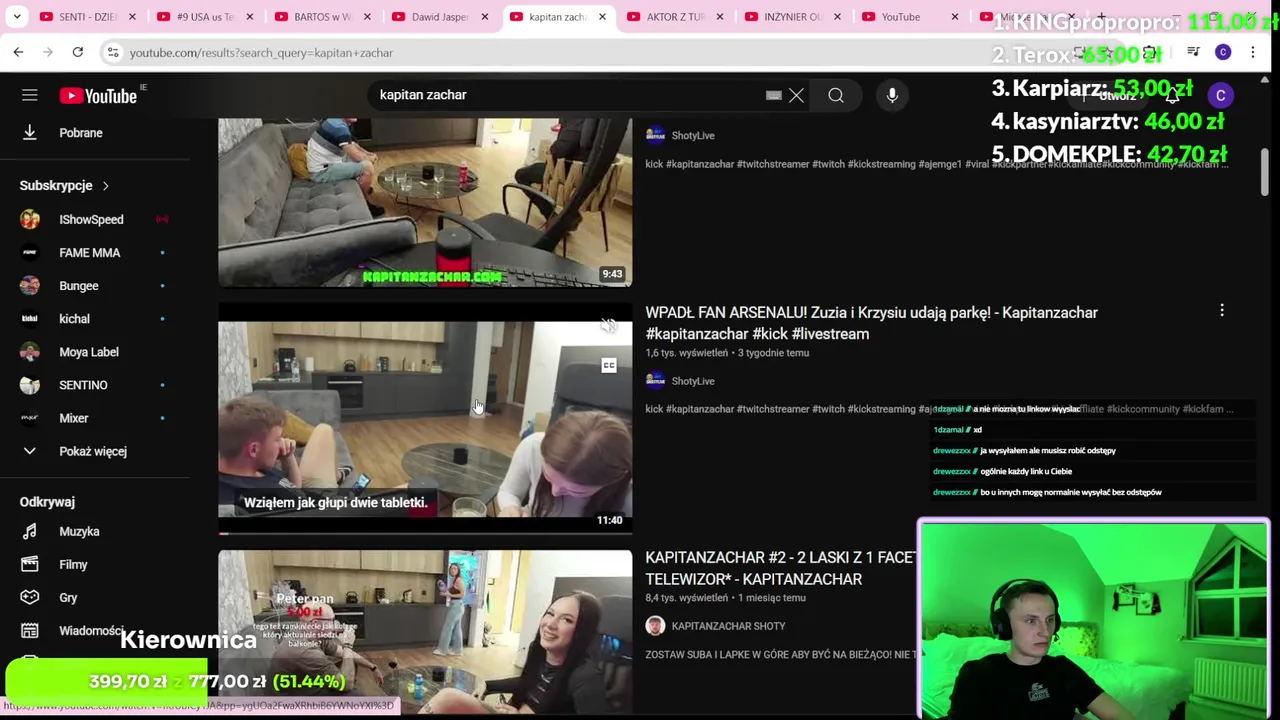Viewport: 1280px width, 720px height.
Task: Submit search with magnifier button
Action: click(836, 95)
